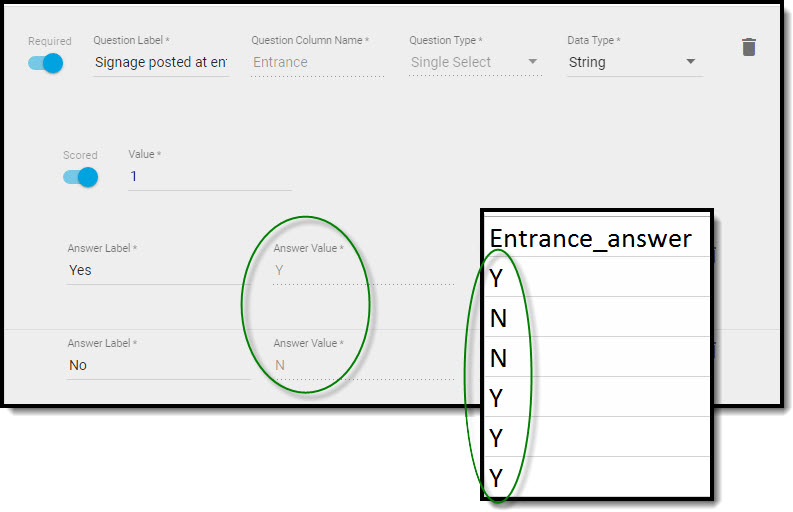Edit the Question Label field
The height and width of the screenshot is (512, 793).
(x=161, y=62)
